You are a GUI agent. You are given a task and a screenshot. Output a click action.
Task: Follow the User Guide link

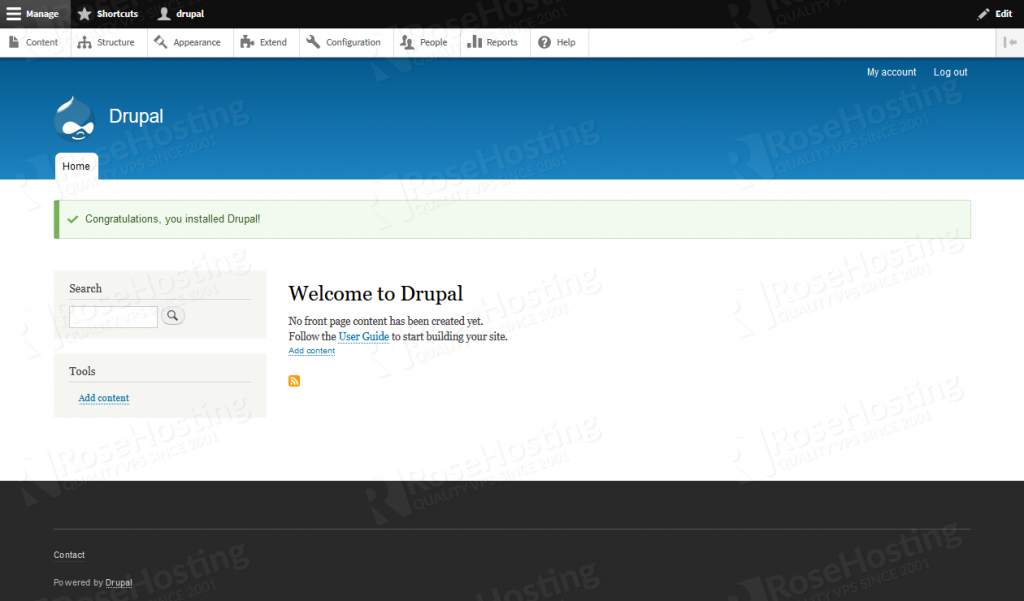[363, 337]
